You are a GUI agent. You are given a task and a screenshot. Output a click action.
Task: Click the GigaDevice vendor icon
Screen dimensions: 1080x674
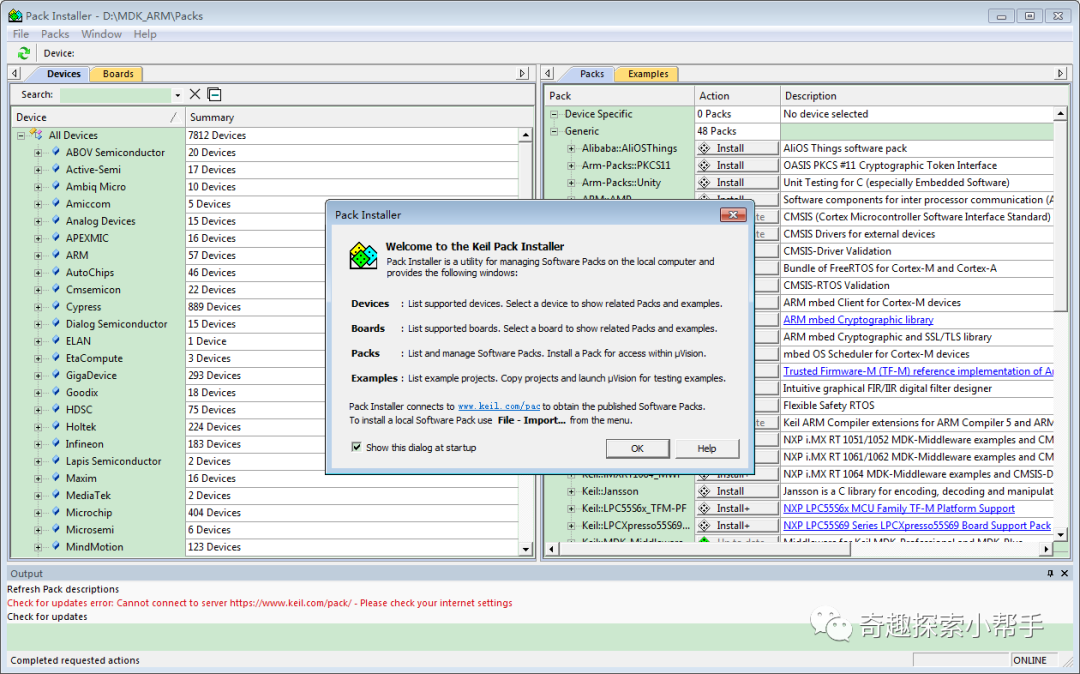[56, 375]
